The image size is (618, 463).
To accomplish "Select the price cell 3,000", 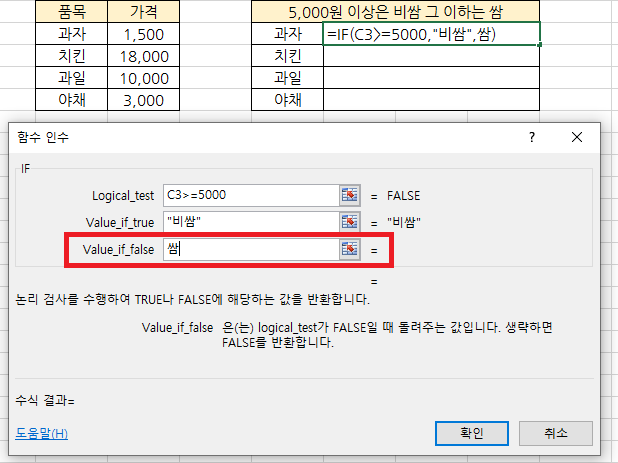I will pyautogui.click(x=143, y=100).
